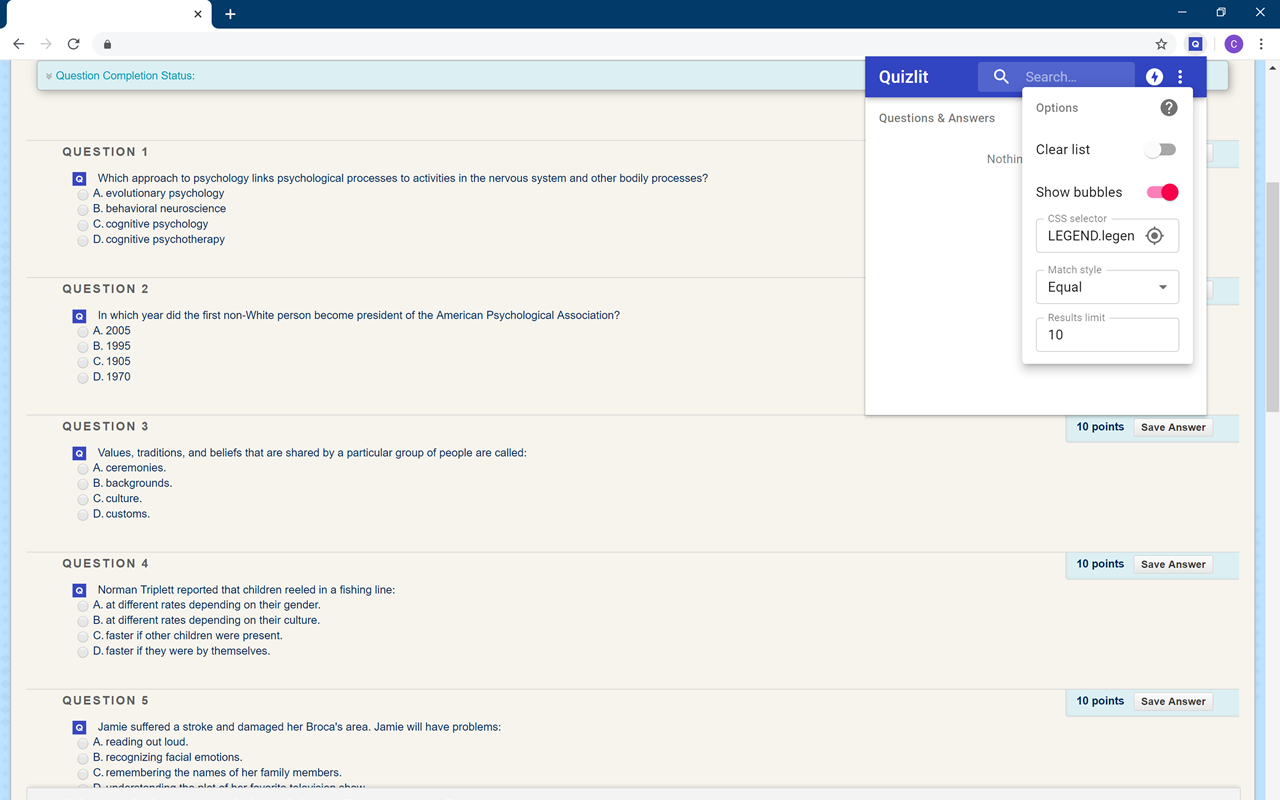Viewport: 1280px width, 800px height.
Task: Open the Match style dropdown
Action: tap(1107, 287)
